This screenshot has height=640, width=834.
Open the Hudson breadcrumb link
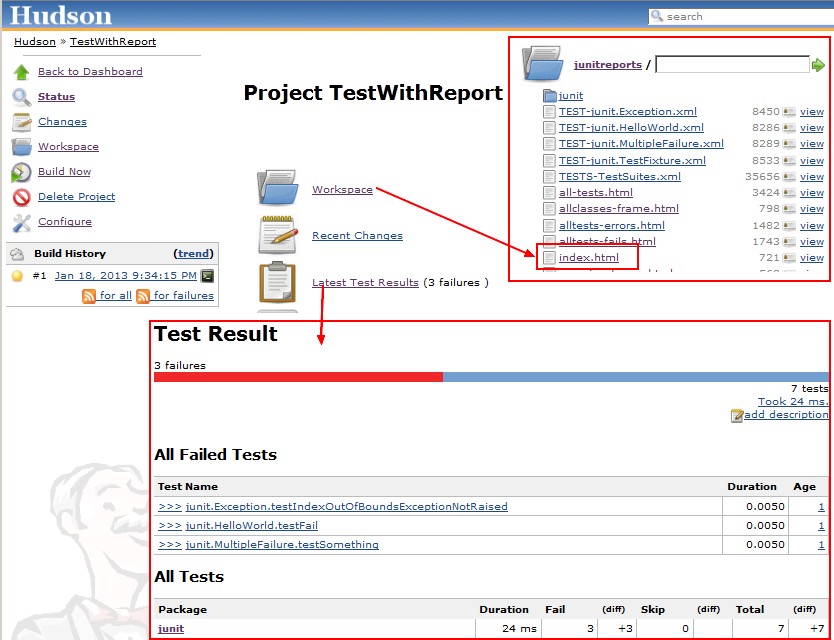pos(33,42)
